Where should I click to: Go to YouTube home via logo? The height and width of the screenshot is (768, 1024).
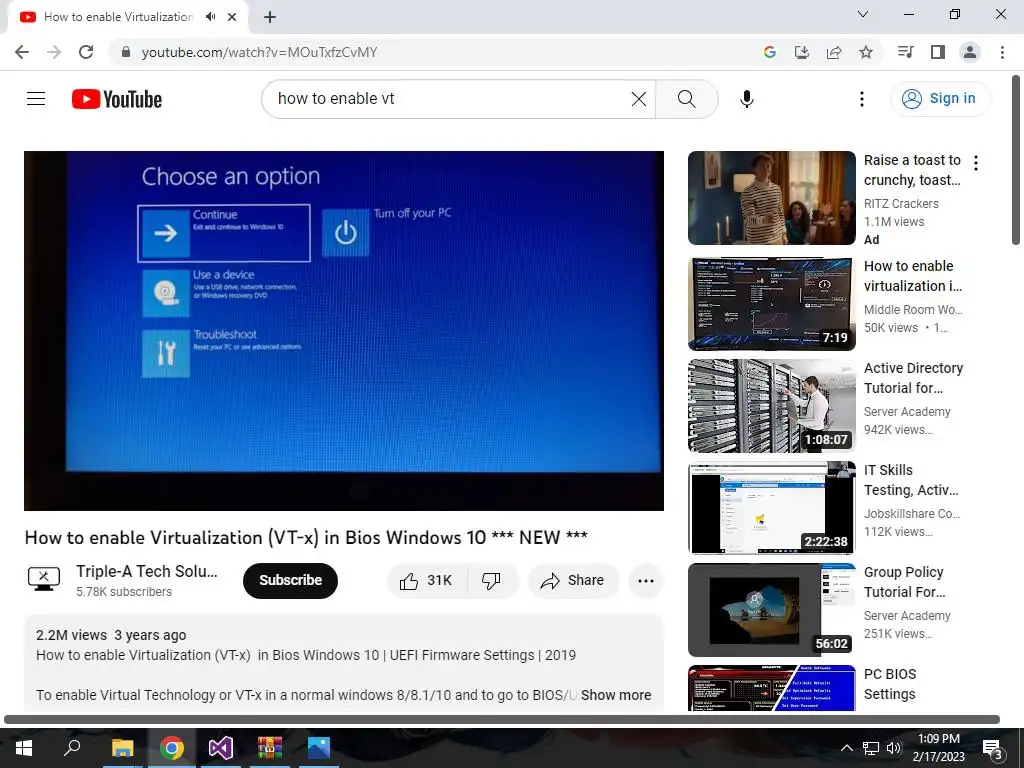point(117,99)
